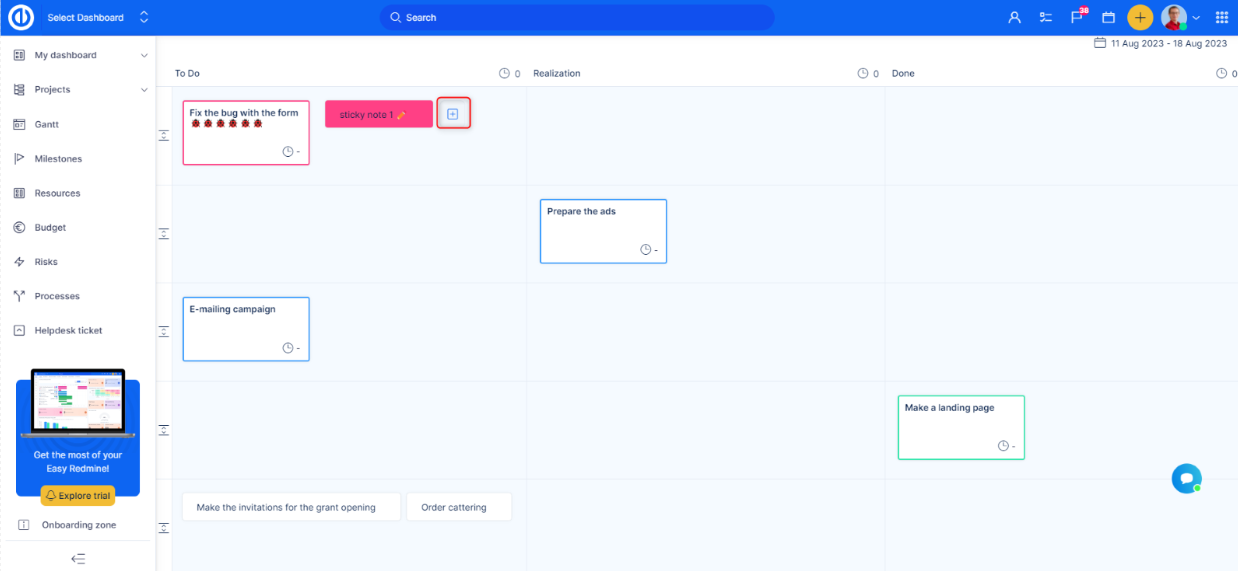Open the task checklist icon in header
The height and width of the screenshot is (571, 1238).
click(1045, 17)
